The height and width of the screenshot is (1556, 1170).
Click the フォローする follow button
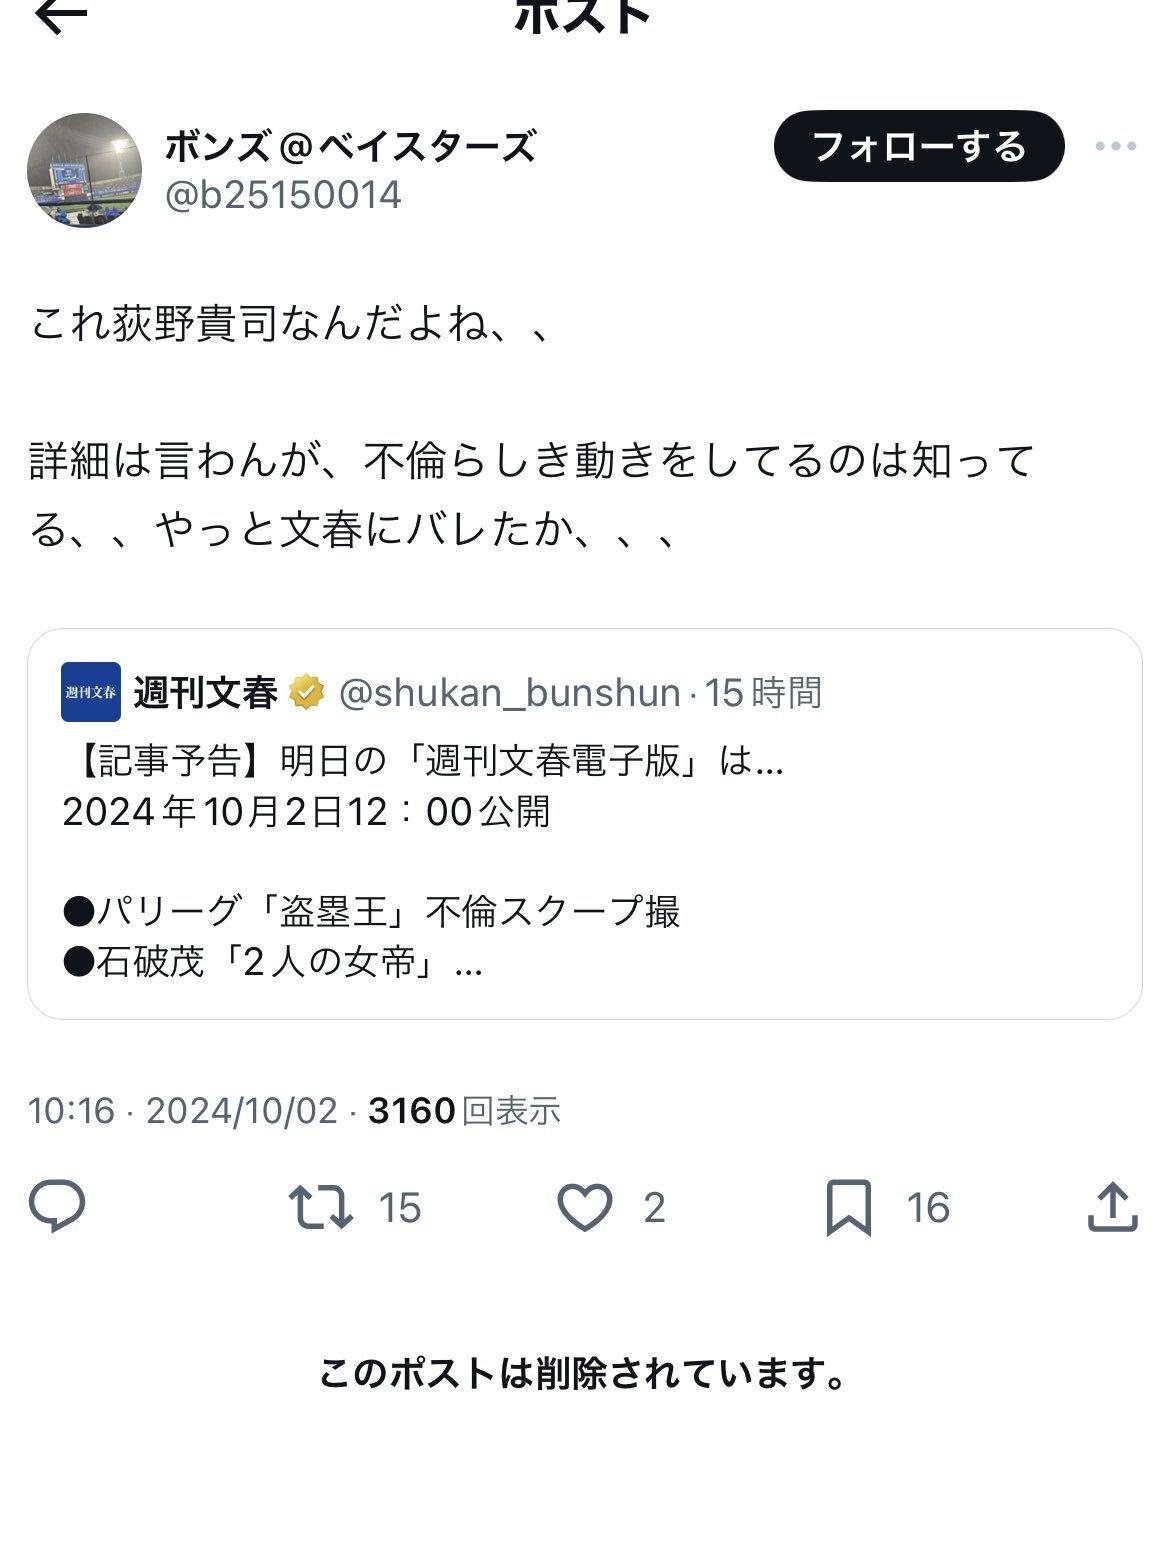tap(918, 147)
